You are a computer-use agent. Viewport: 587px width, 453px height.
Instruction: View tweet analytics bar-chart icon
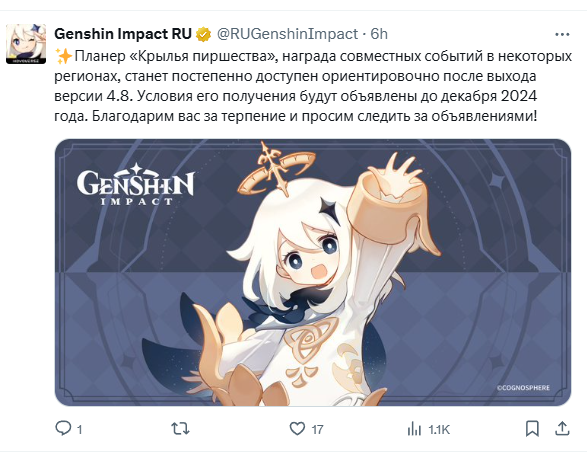click(x=414, y=429)
